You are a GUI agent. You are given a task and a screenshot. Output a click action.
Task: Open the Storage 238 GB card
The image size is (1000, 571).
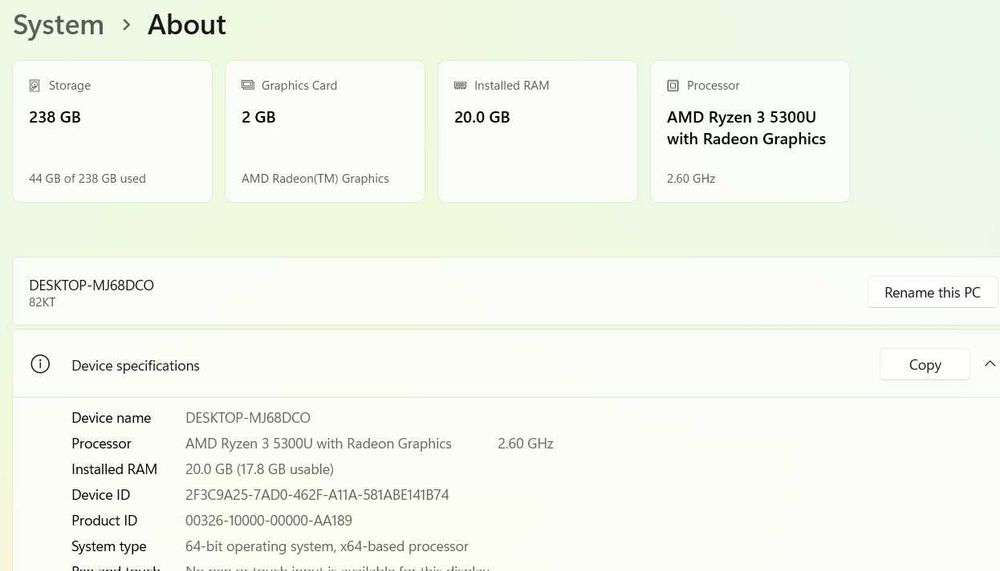[x=112, y=131]
